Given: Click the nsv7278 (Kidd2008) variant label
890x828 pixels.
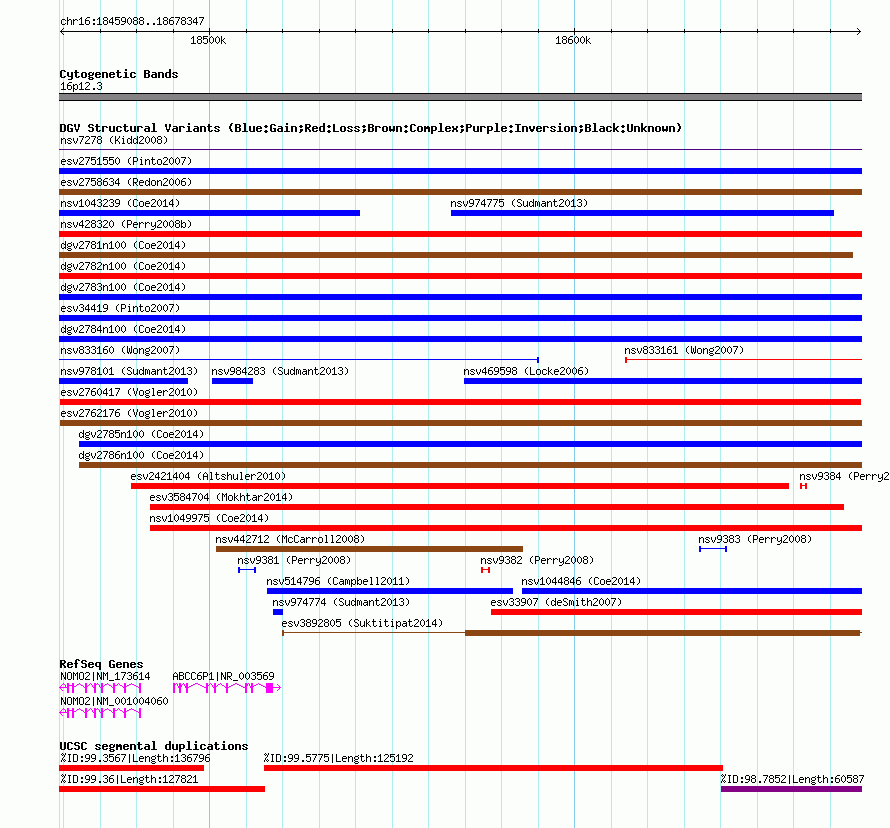Looking at the screenshot, I should tap(114, 140).
